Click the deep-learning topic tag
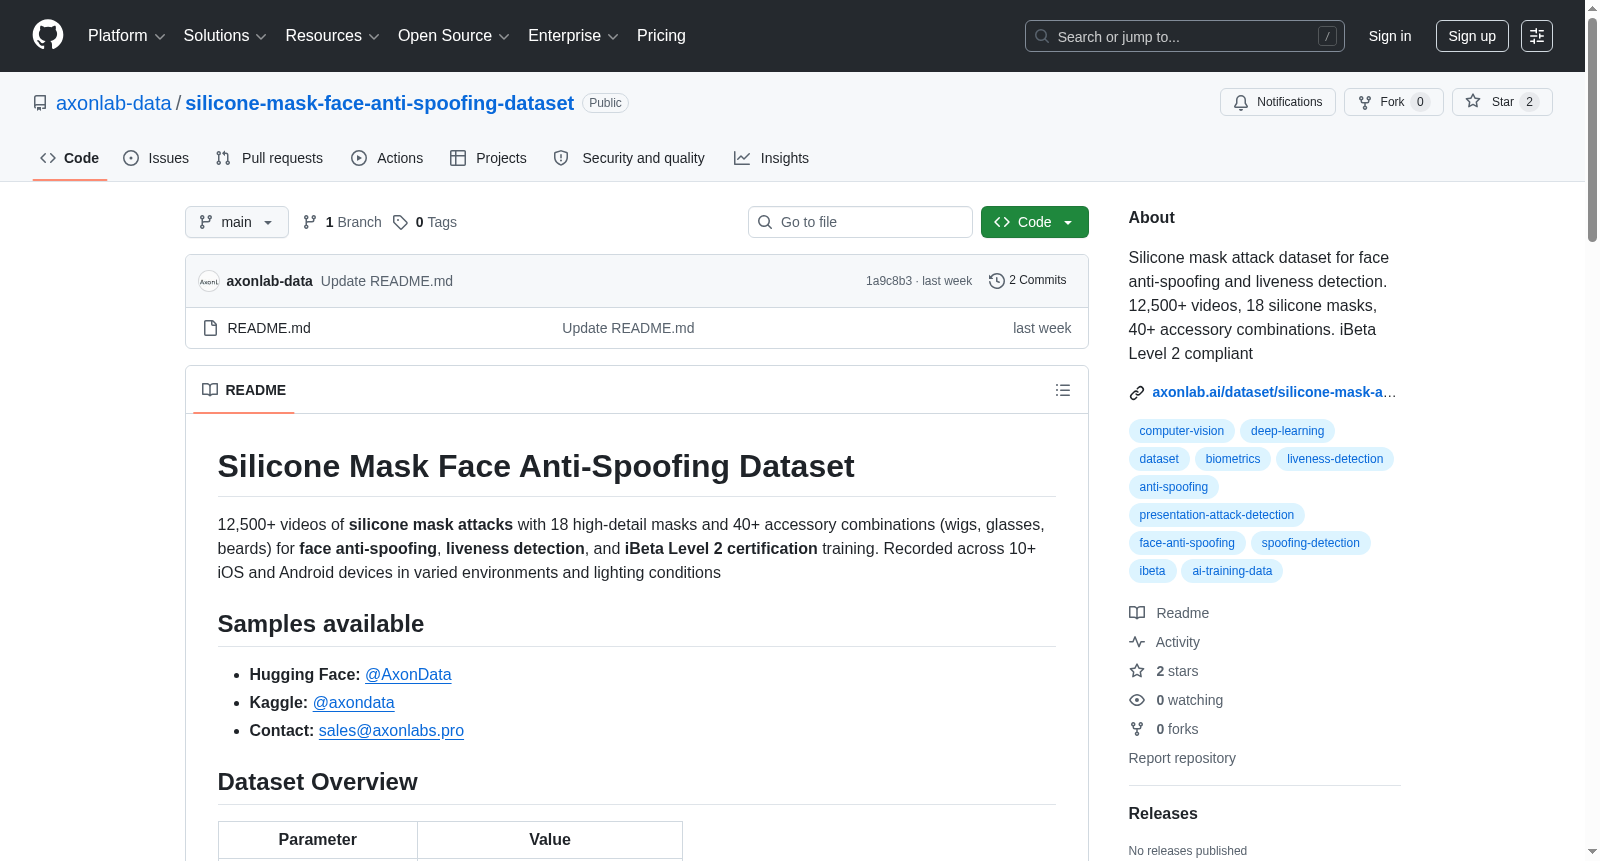The image size is (1600, 861). (1287, 431)
